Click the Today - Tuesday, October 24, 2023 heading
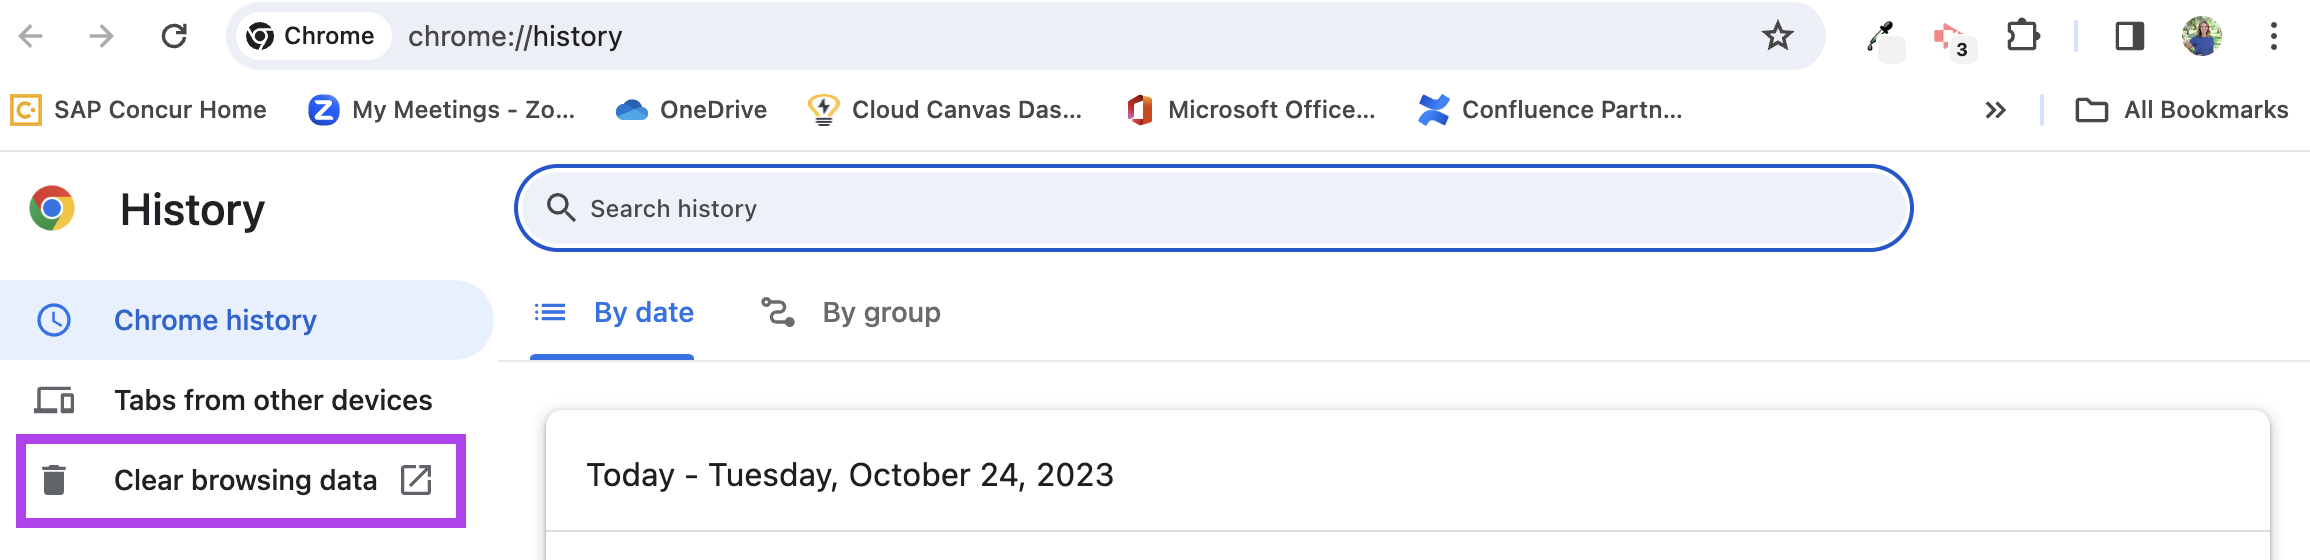Viewport: 2310px width, 560px height. tap(850, 475)
